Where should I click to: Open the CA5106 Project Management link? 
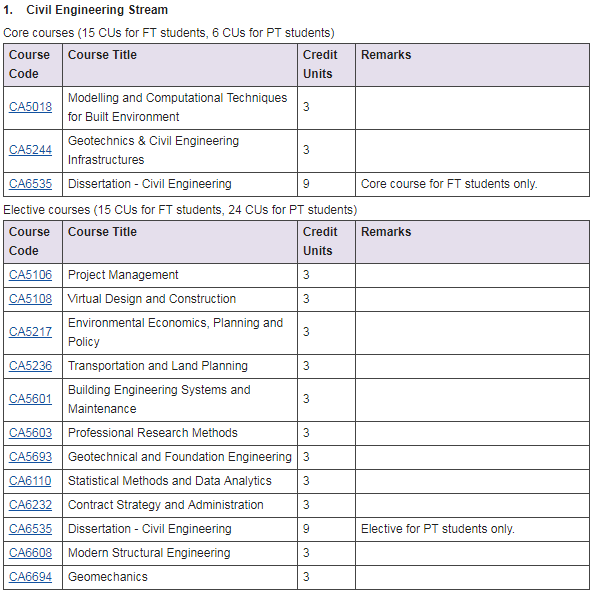coord(30,275)
